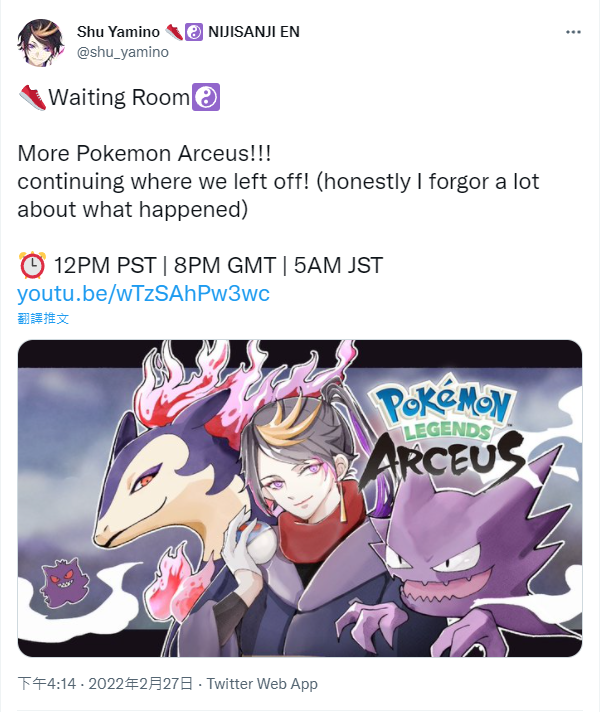The height and width of the screenshot is (712, 601).
Task: Click the purple yin-yang emoji after Waiting Room
Action: (206, 97)
